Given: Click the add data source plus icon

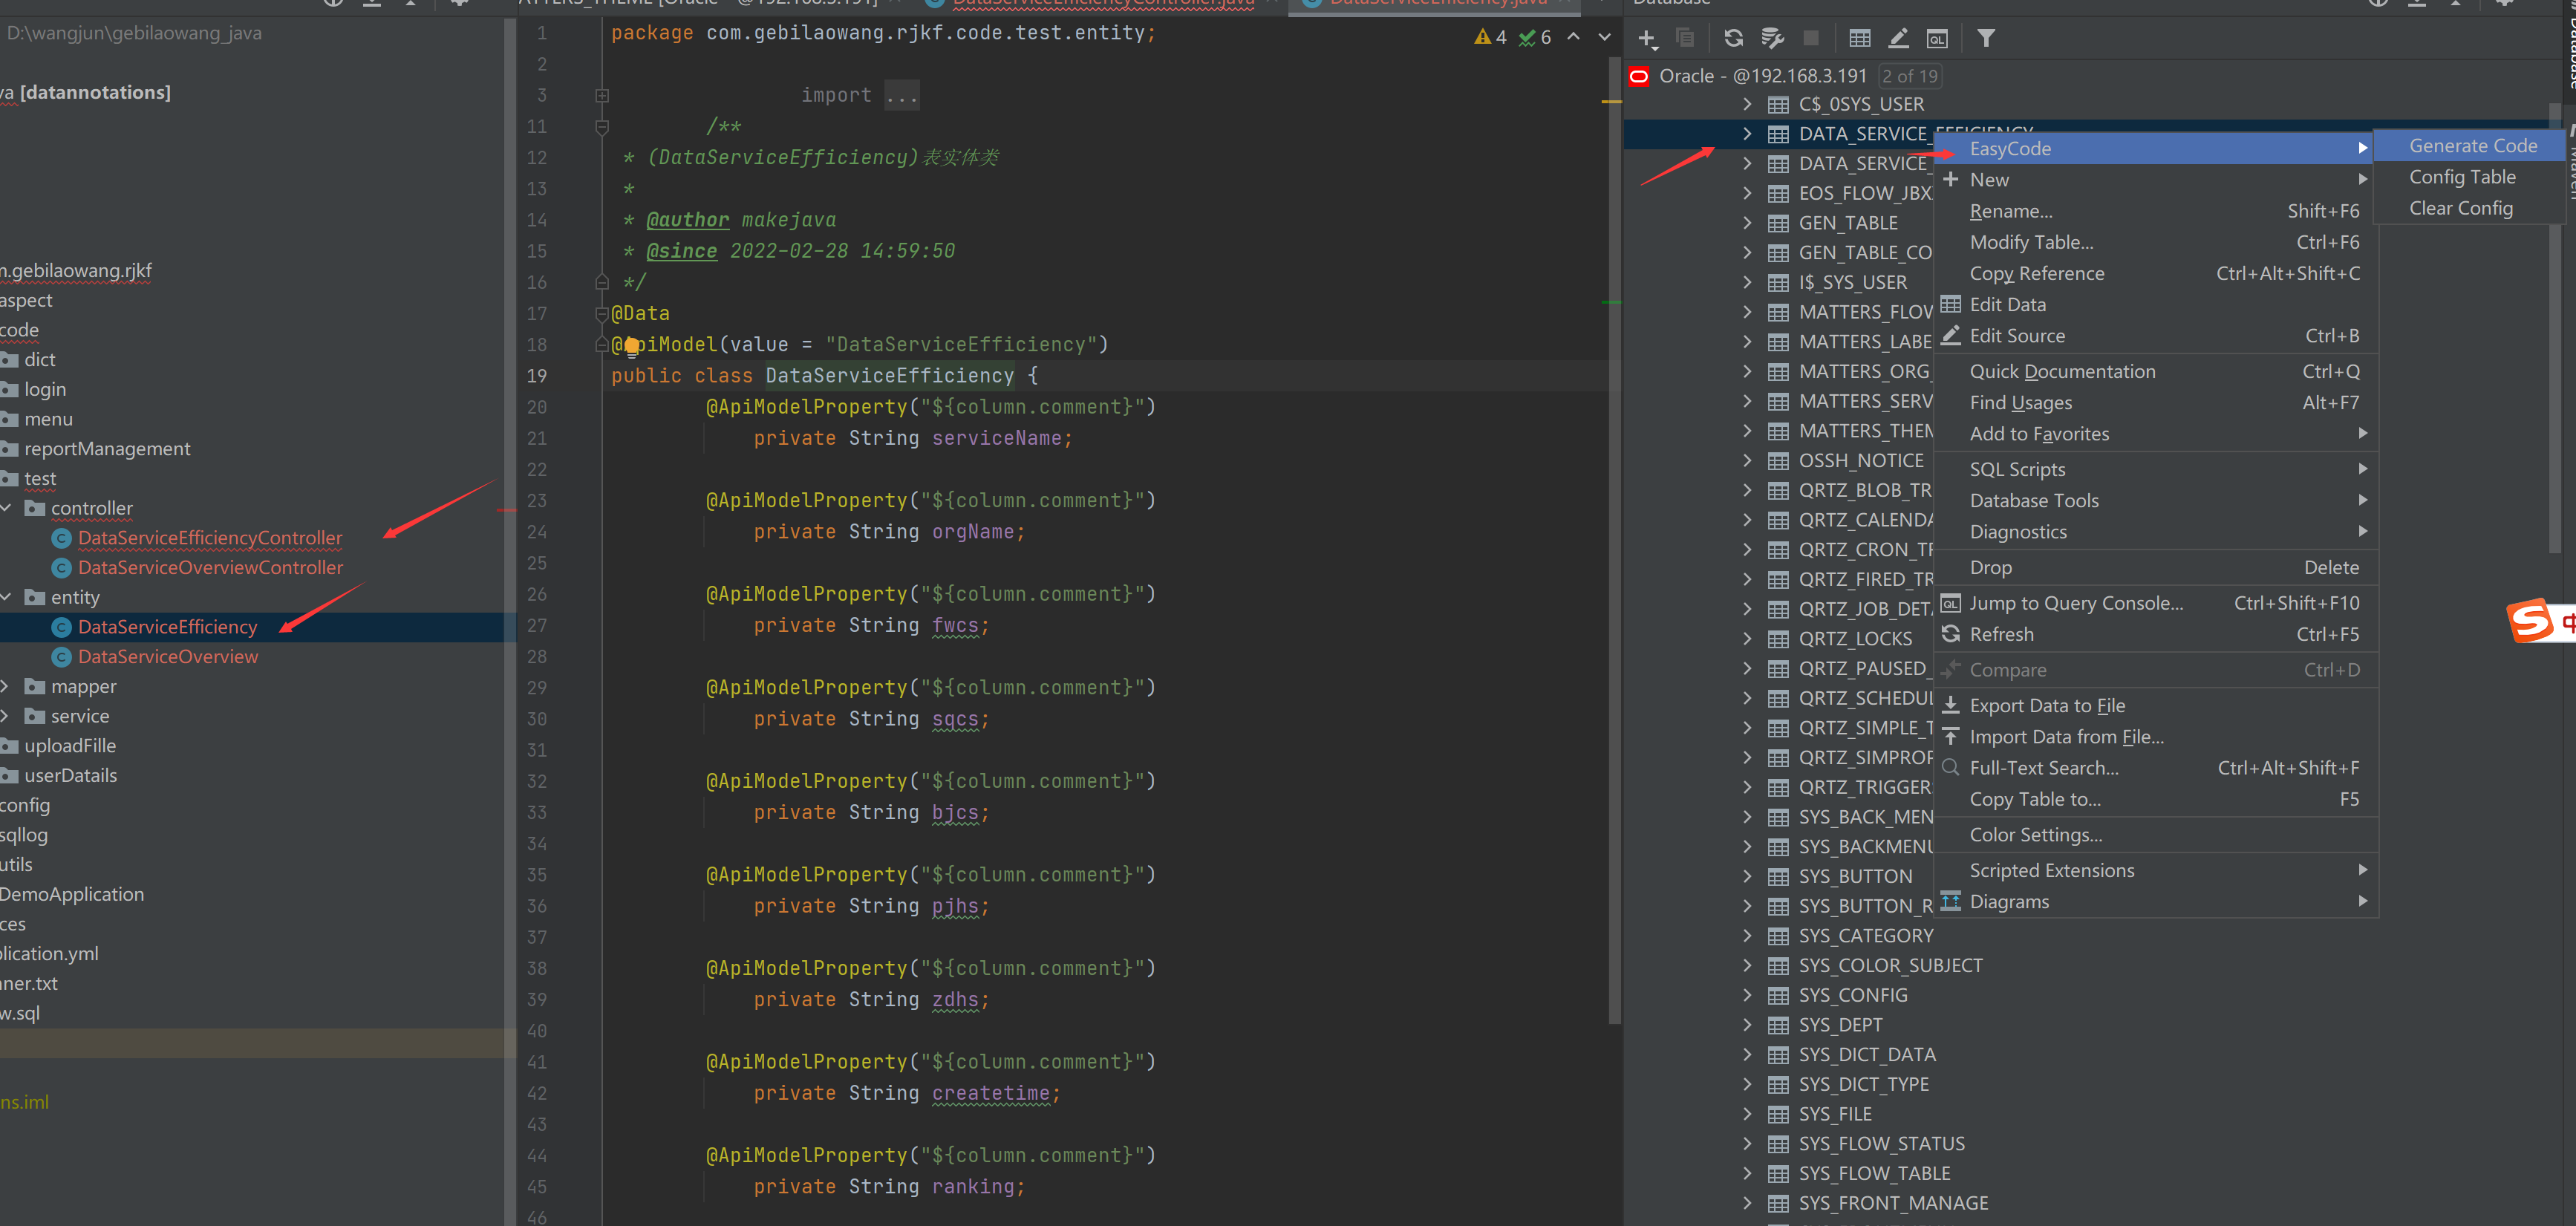Looking at the screenshot, I should [1646, 38].
